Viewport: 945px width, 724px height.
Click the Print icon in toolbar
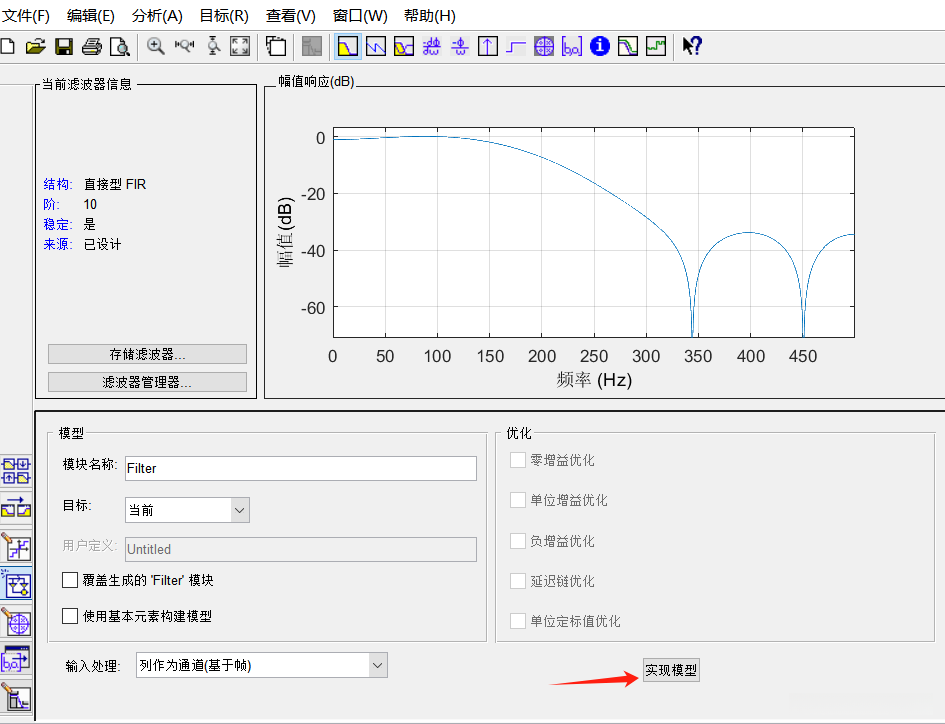[x=92, y=46]
